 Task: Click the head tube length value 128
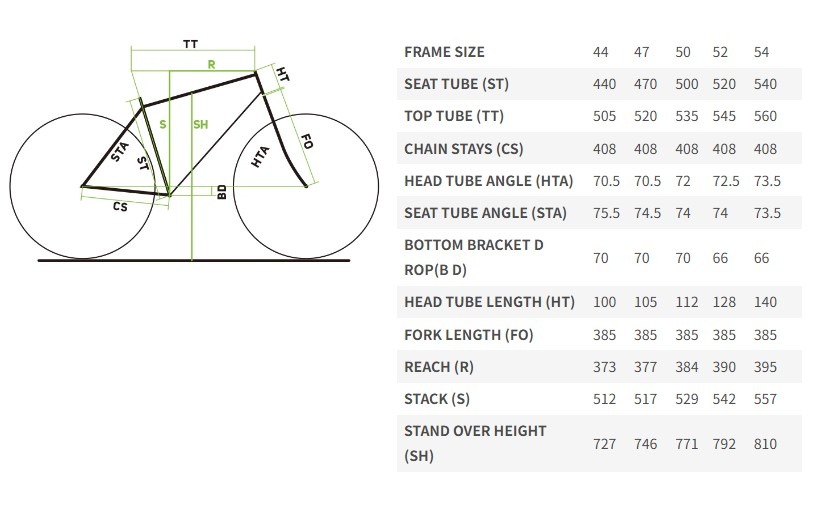[x=724, y=302]
